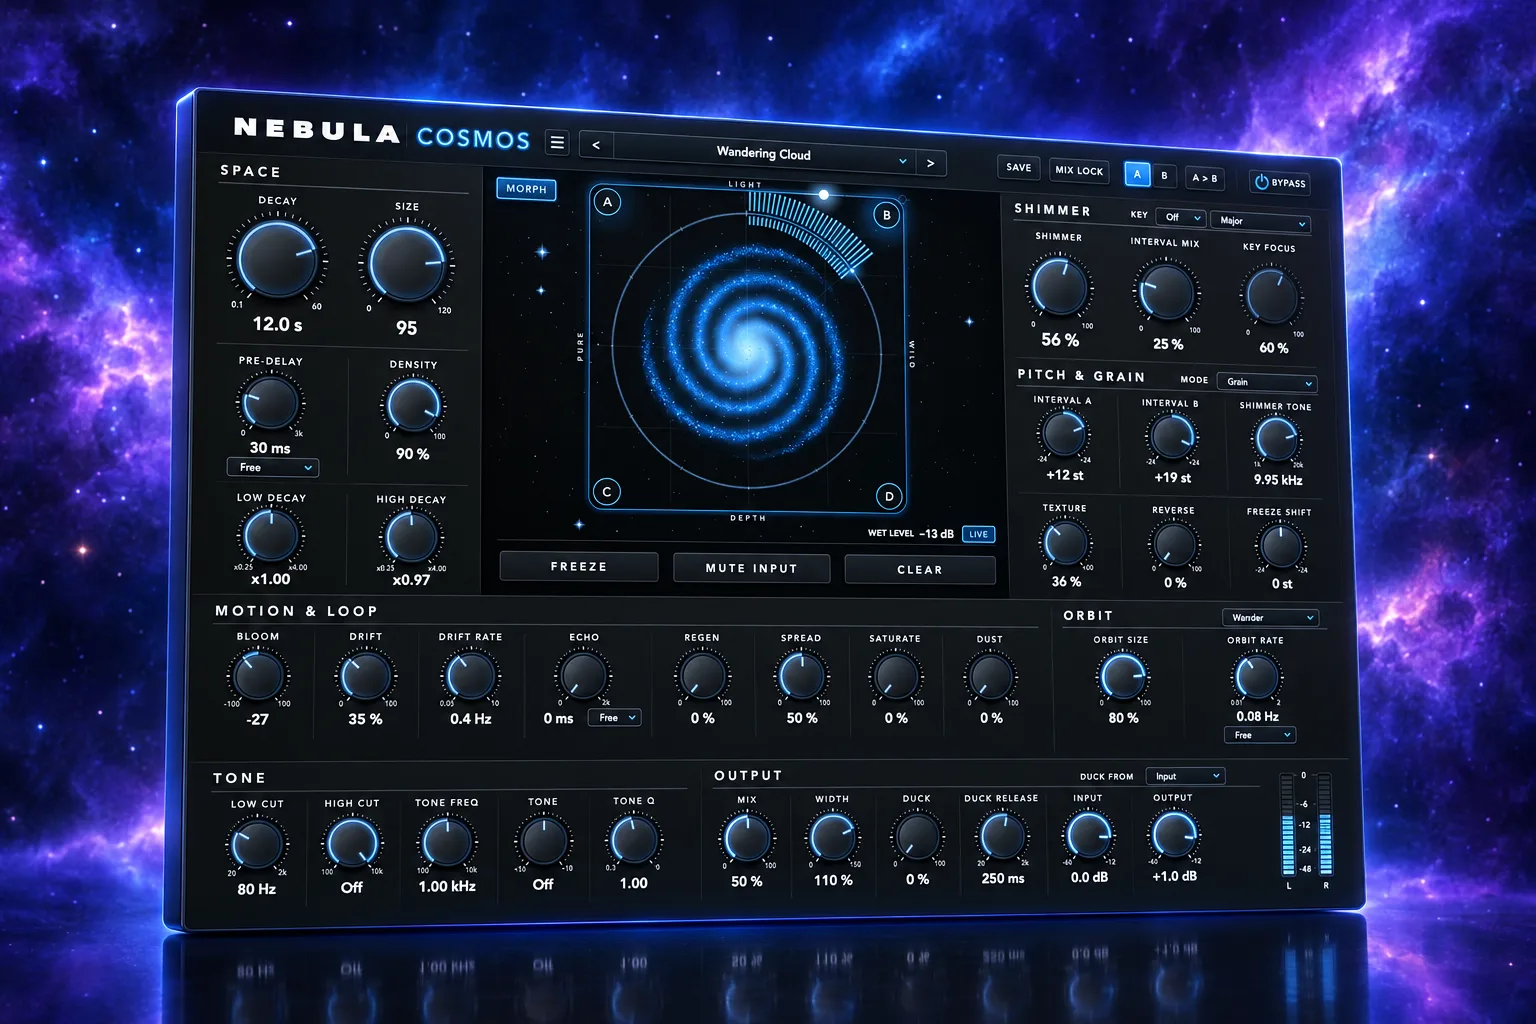The width and height of the screenshot is (1536, 1024).
Task: Click the Size knob
Action: pyautogui.click(x=407, y=264)
